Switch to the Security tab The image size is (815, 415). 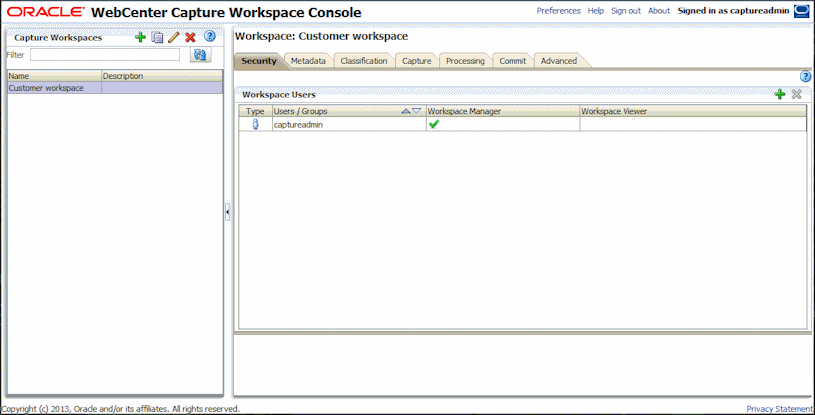(259, 61)
